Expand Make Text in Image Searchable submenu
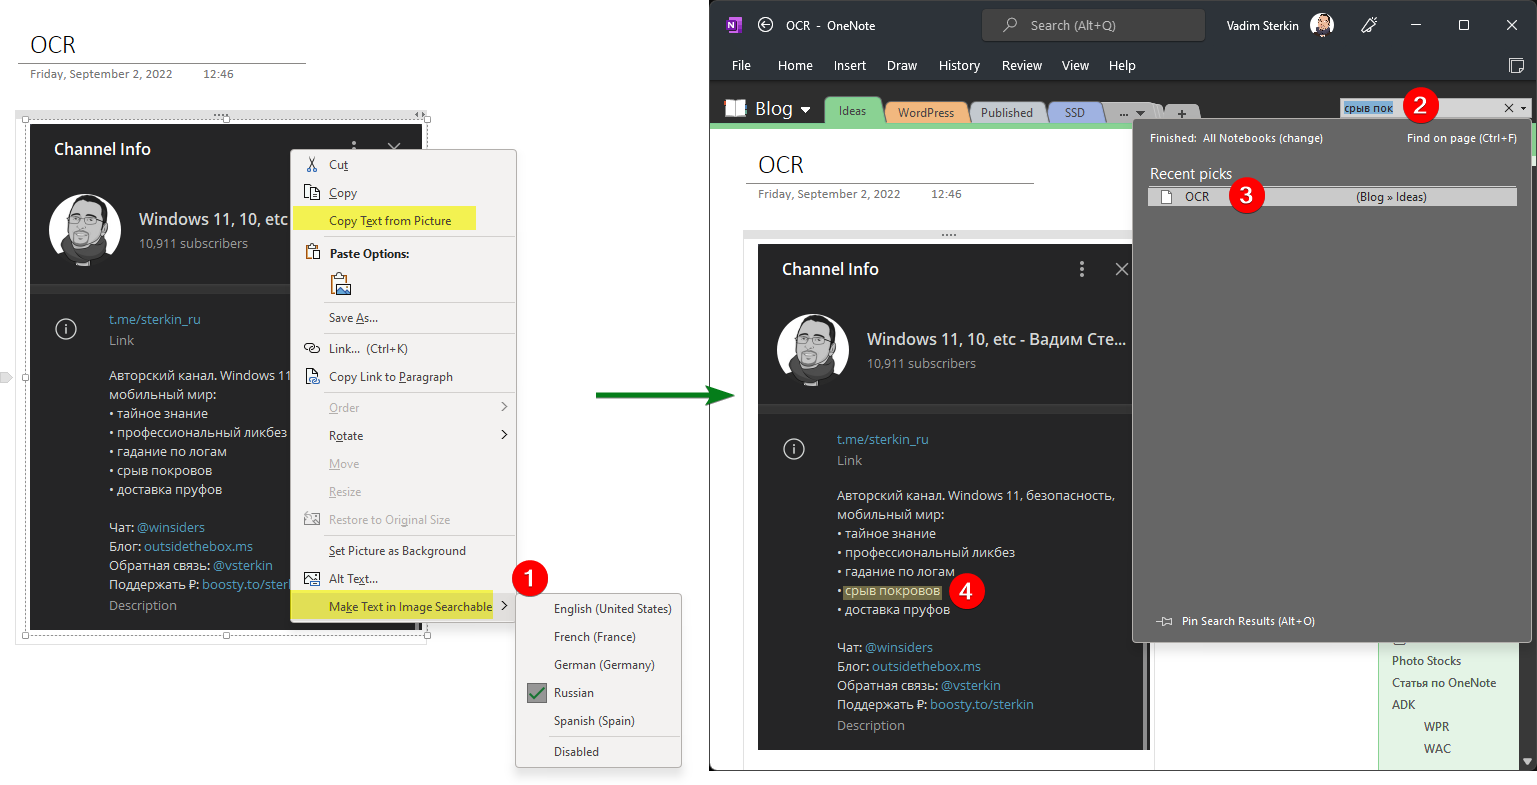Screen dimensions: 1537x785 click(403, 607)
